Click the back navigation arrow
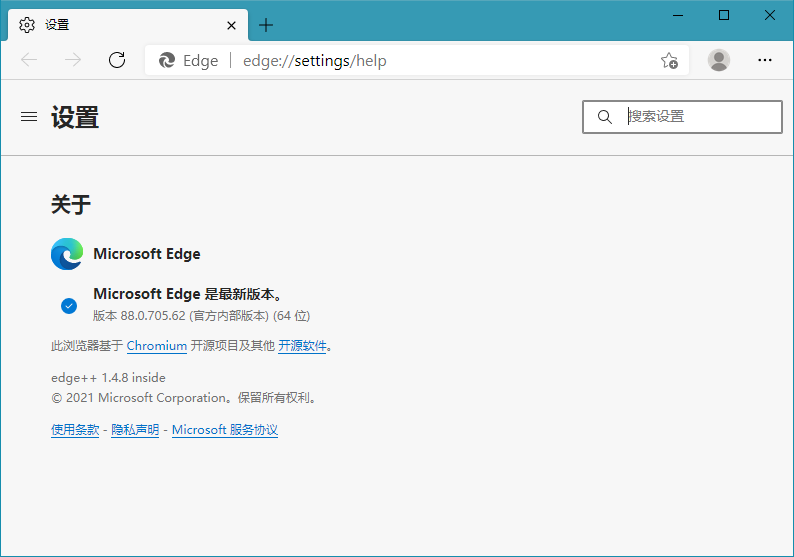The image size is (794, 557). pyautogui.click(x=29, y=60)
